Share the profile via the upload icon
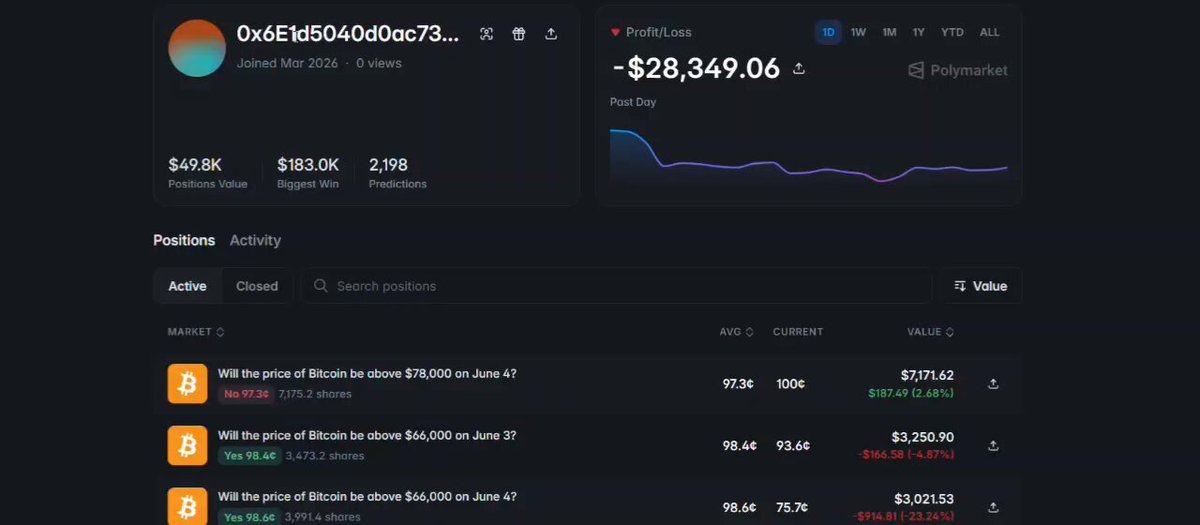1200x525 pixels. tap(551, 34)
